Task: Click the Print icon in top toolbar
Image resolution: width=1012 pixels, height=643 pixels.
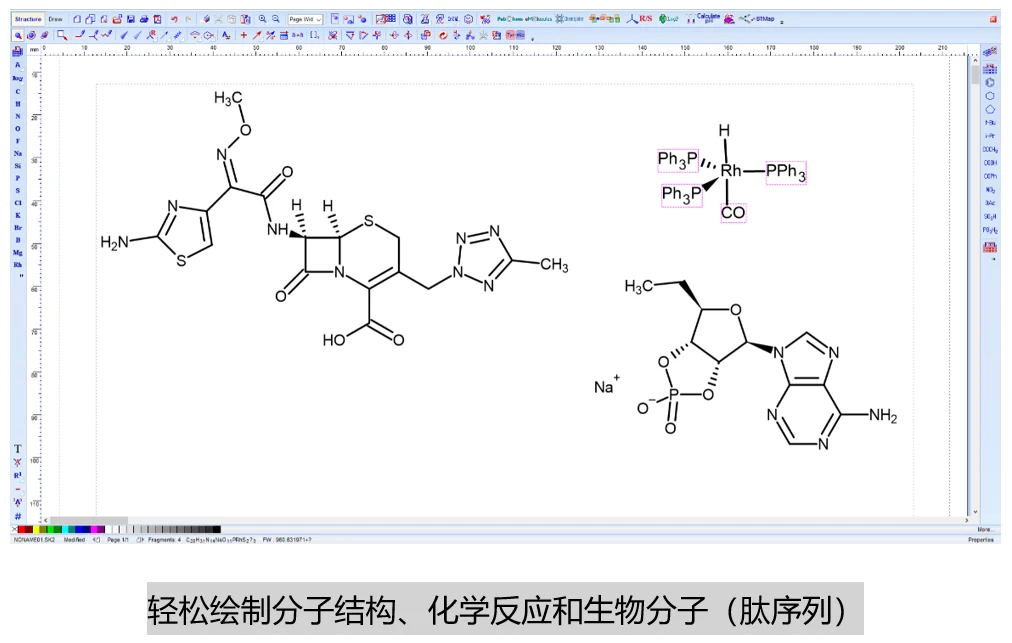Action: point(144,19)
